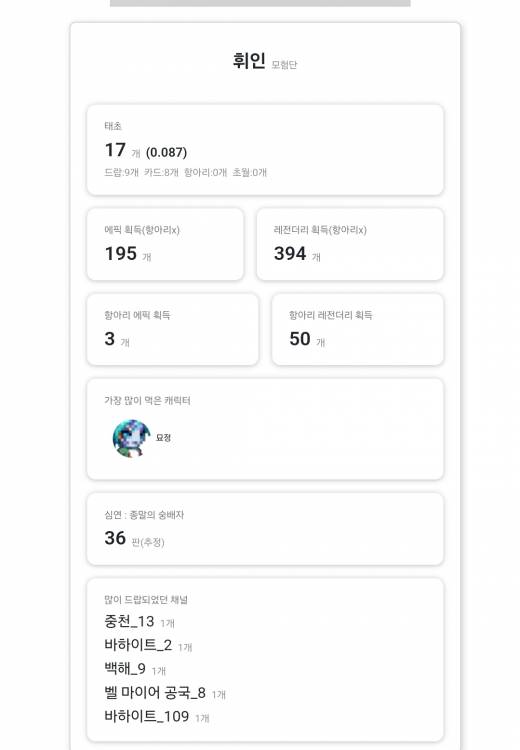
Task: Click the (0.087) ratio text
Action: 166,153
